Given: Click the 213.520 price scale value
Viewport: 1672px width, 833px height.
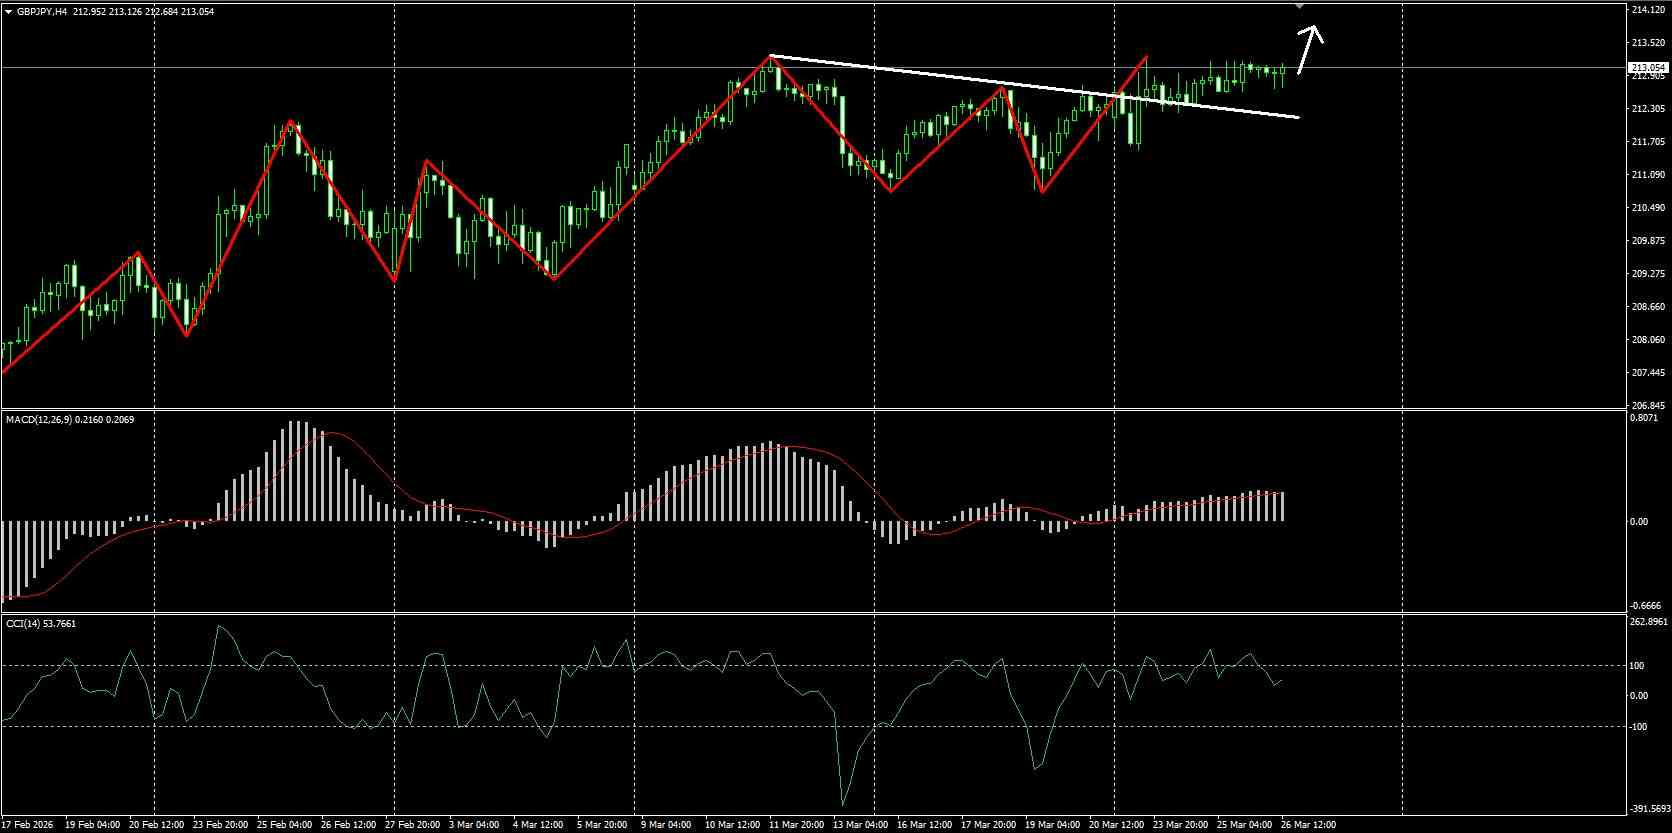Looking at the screenshot, I should coord(1646,43).
